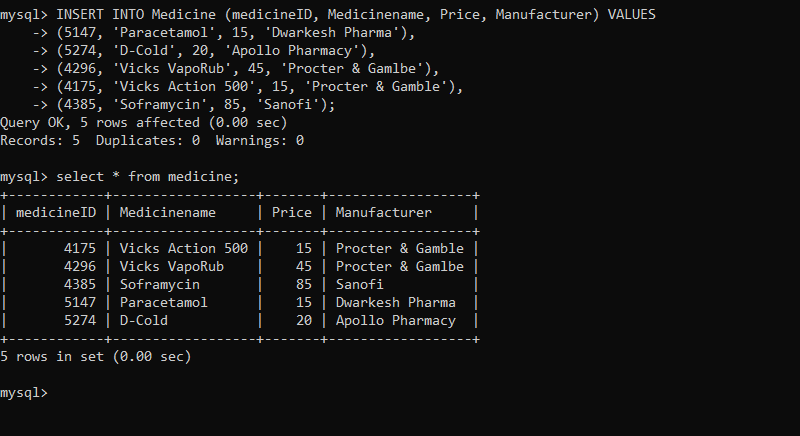Click the '5 rows in set' status line
The height and width of the screenshot is (436, 800).
(x=96, y=356)
